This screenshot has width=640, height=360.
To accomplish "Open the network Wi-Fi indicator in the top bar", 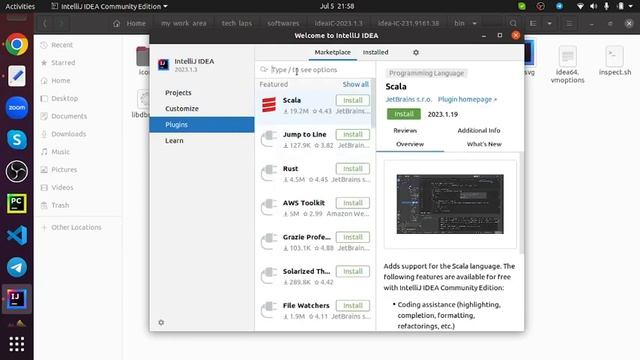I will point(580,6).
